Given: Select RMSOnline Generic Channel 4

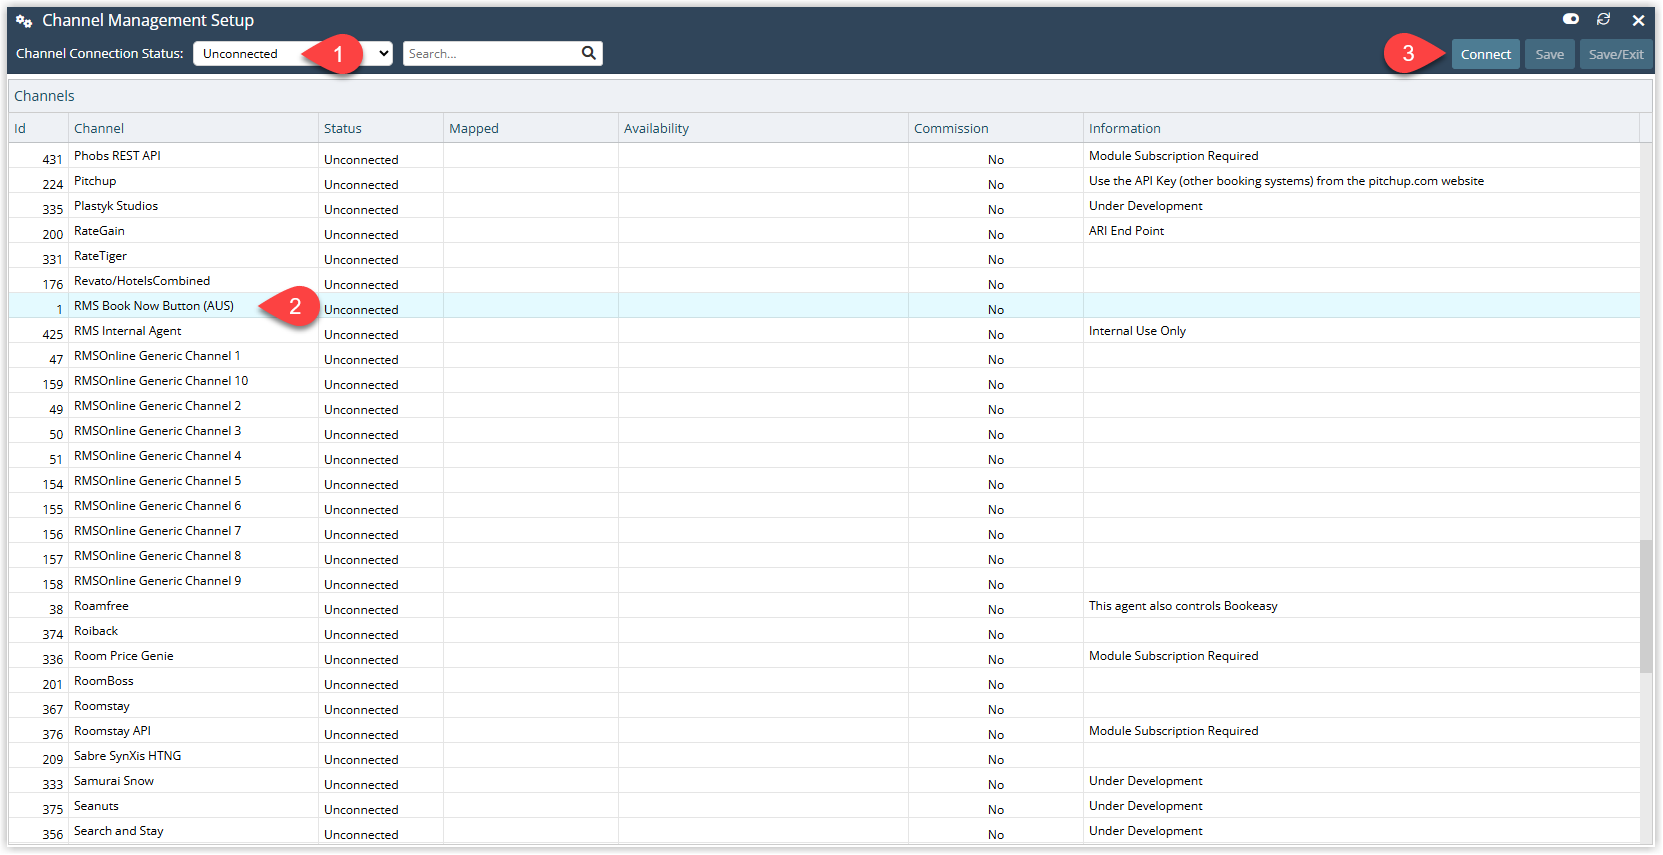Looking at the screenshot, I should pos(157,456).
